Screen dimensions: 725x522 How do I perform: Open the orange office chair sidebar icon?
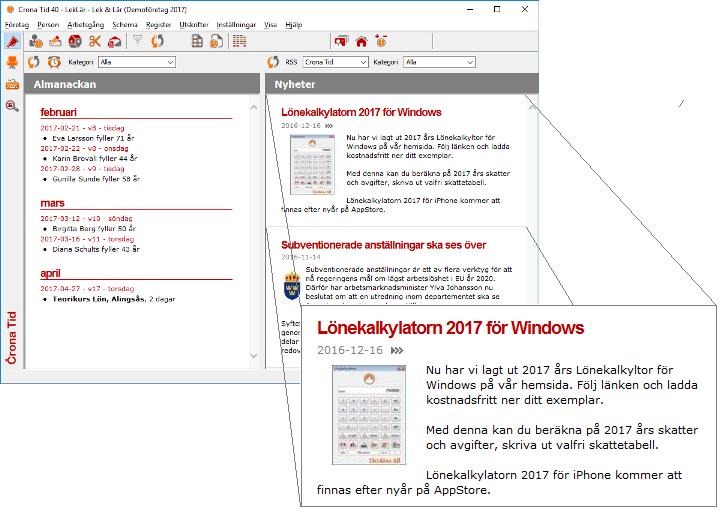point(12,62)
